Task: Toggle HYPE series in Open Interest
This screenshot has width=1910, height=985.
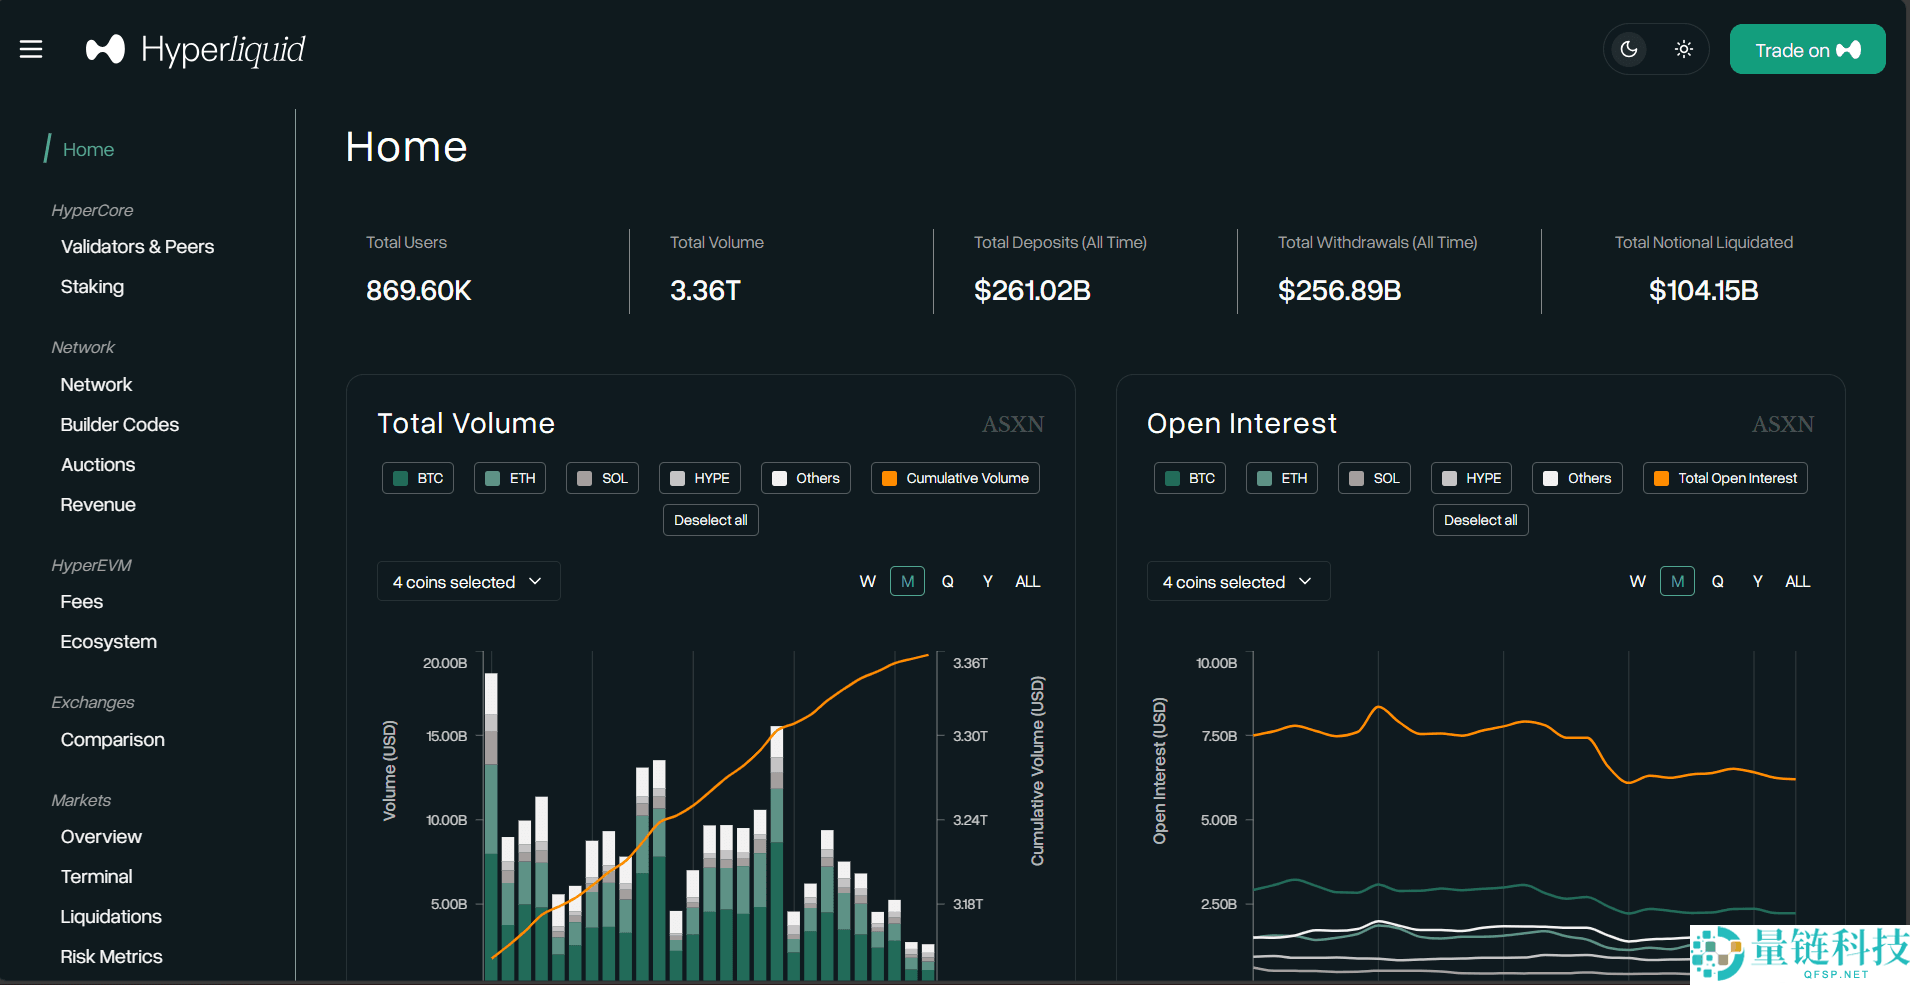Action: [1472, 478]
